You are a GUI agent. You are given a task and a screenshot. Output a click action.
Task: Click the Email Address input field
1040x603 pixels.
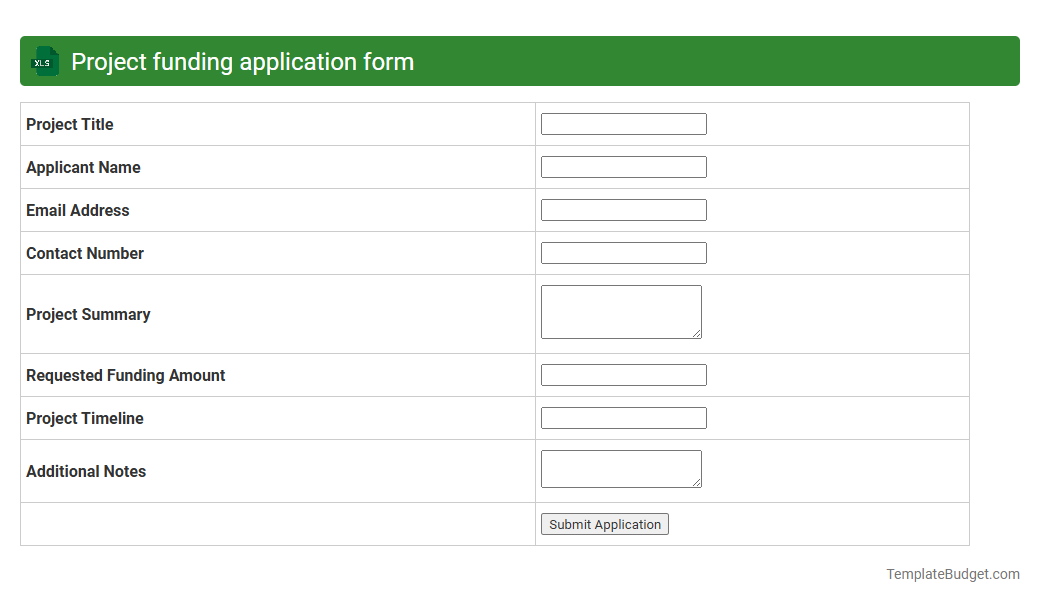[x=623, y=209]
